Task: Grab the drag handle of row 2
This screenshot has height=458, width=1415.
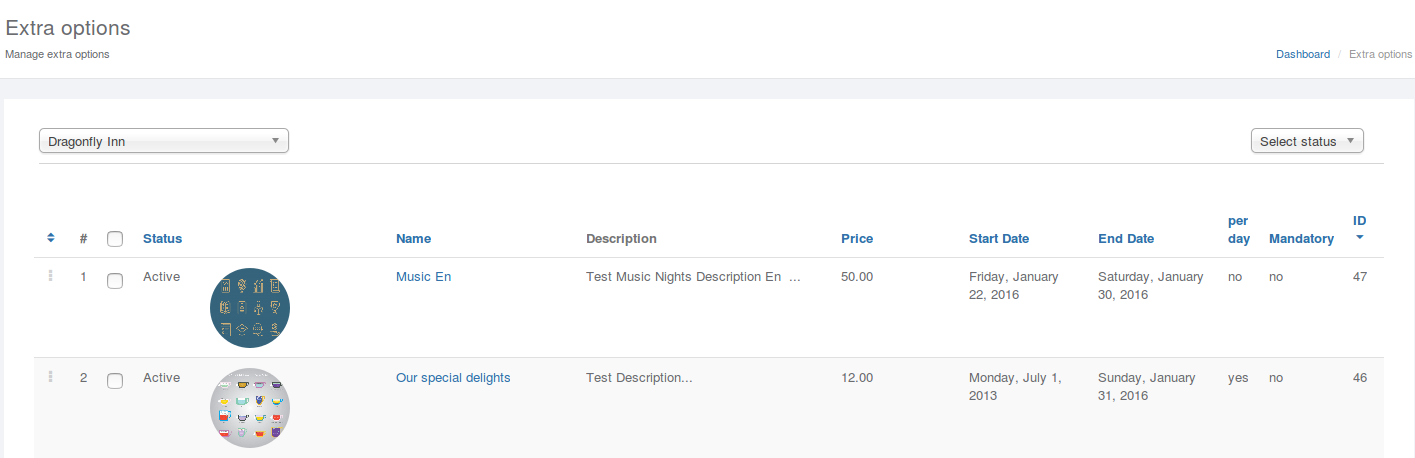Action: [50, 377]
